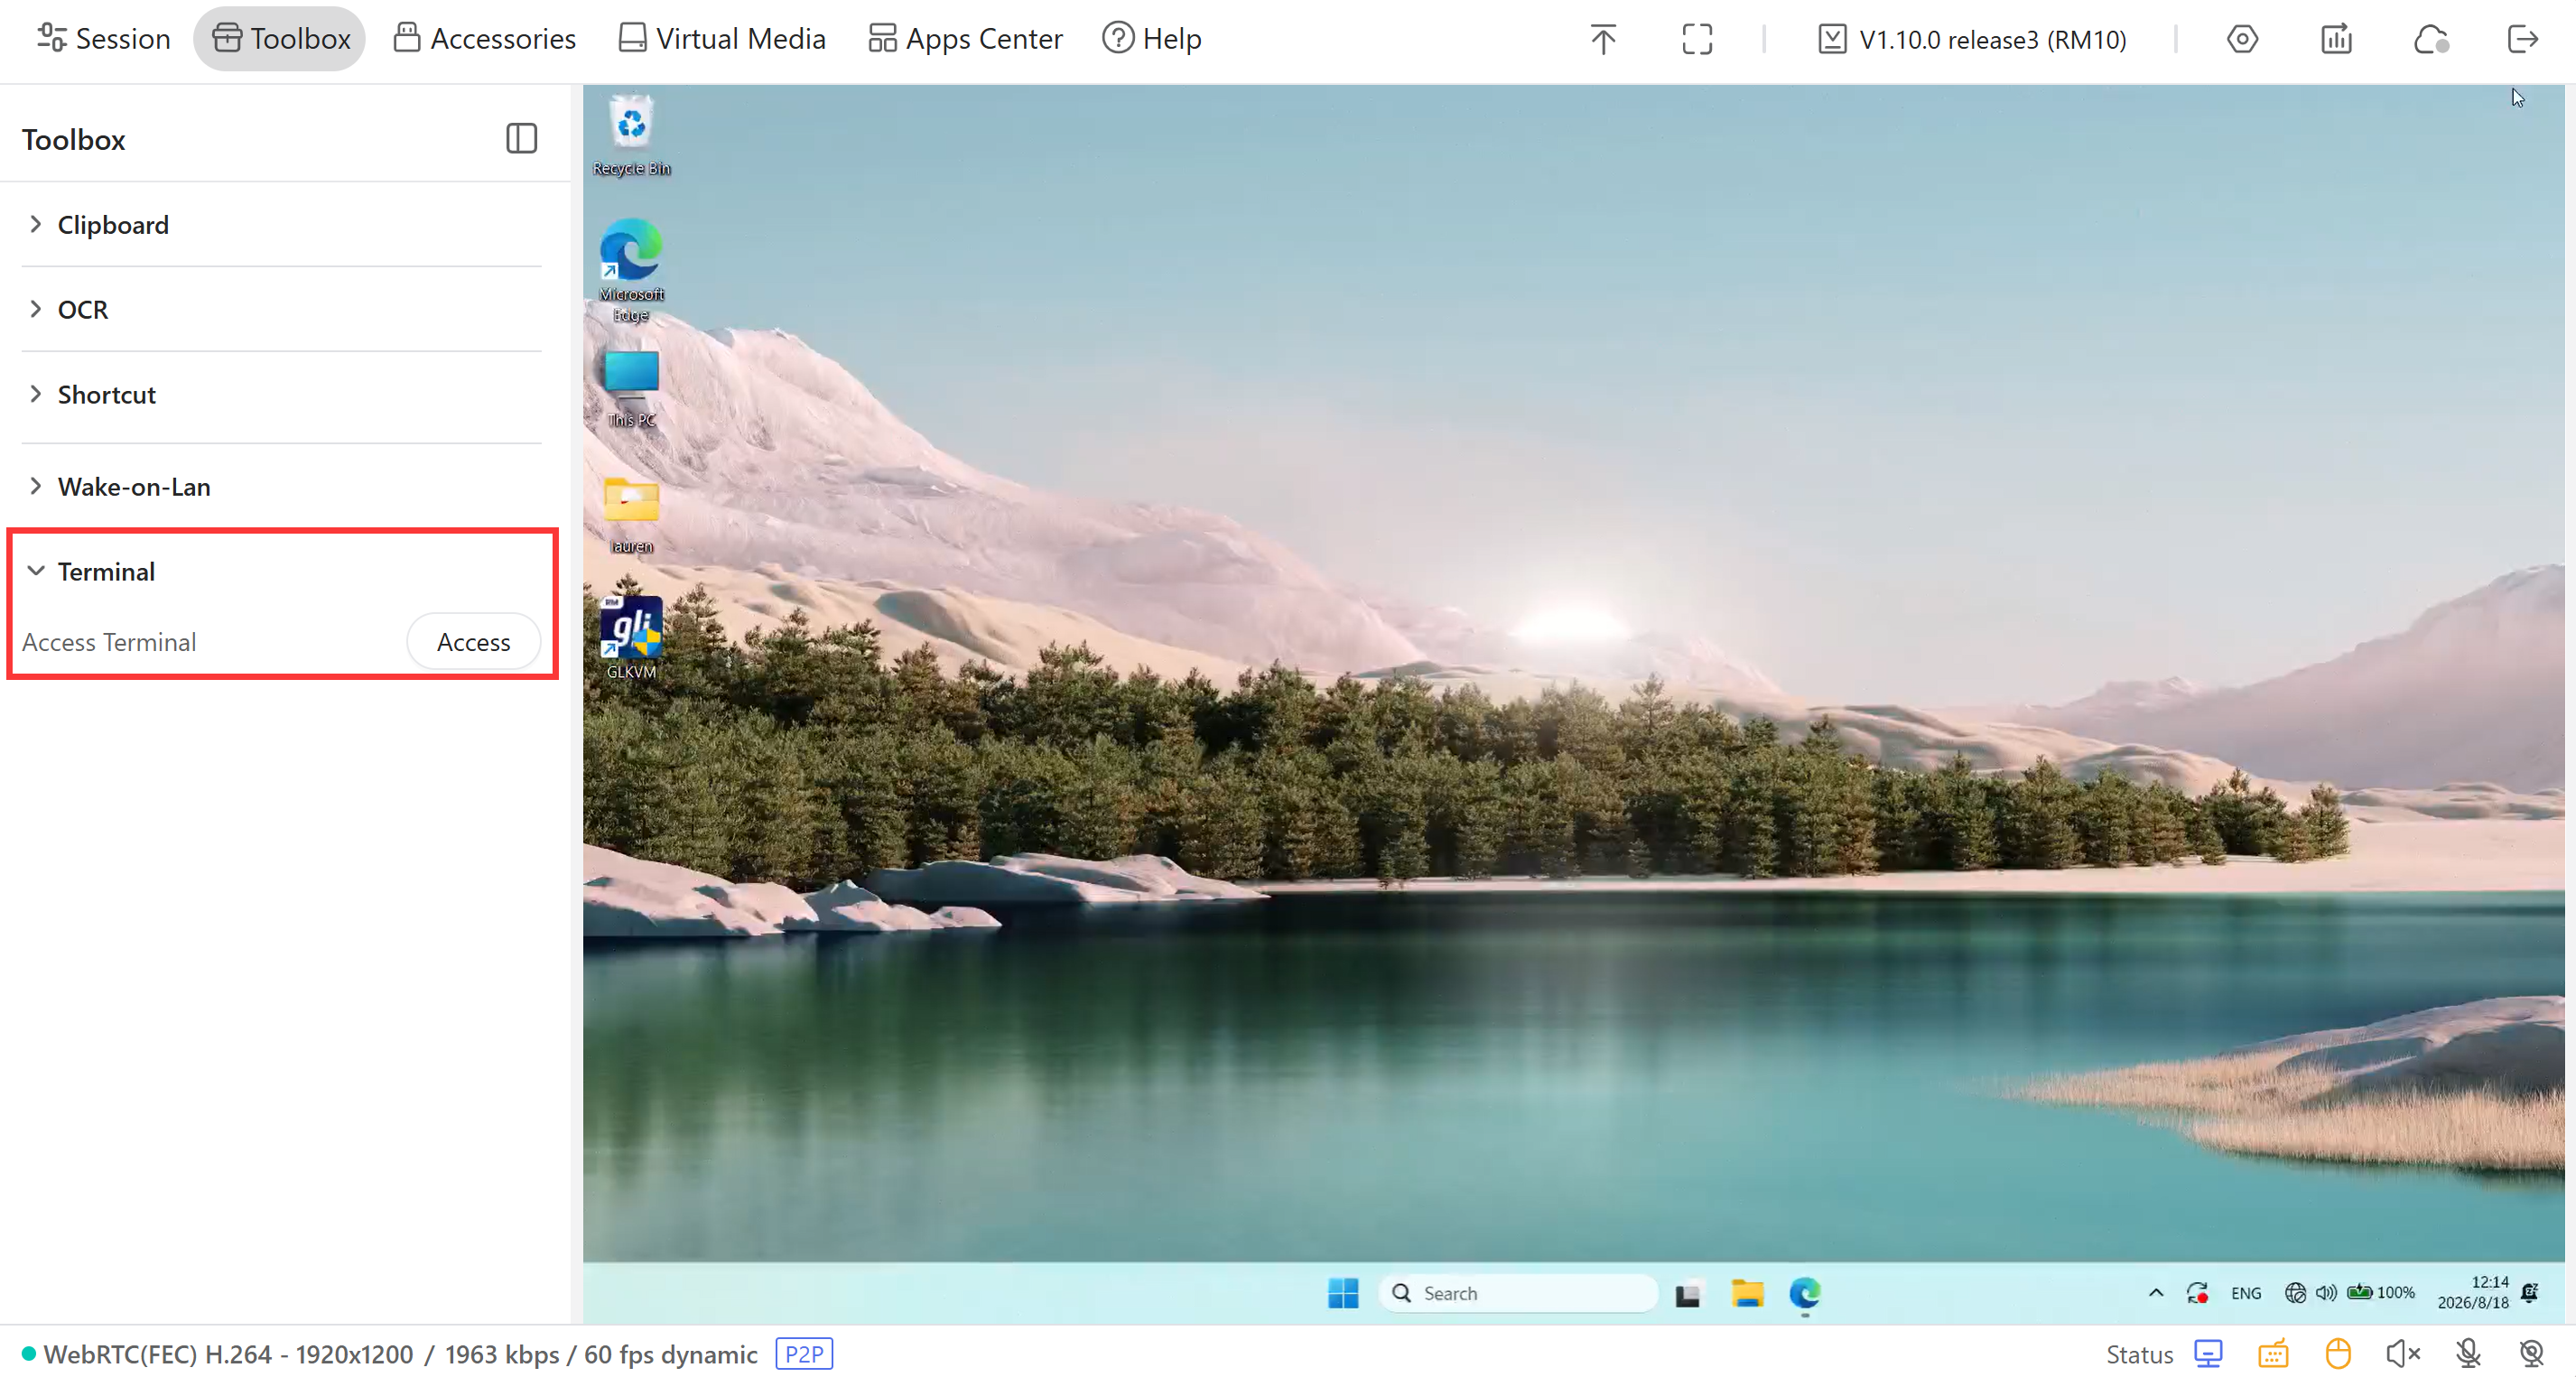This screenshot has width=2576, height=1377.
Task: Select the GLKVM desktop shortcut
Action: point(631,639)
